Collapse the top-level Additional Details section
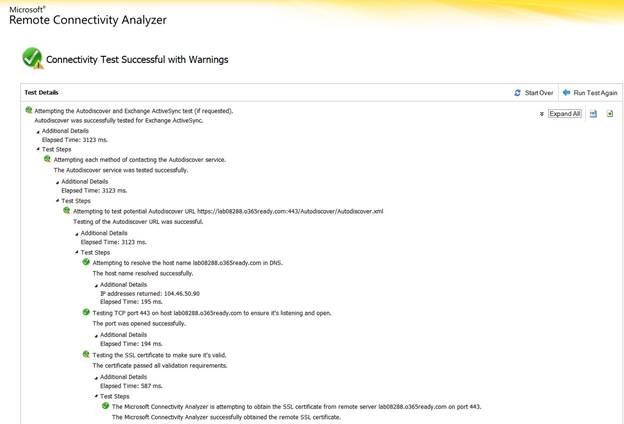The image size is (624, 424). [x=39, y=131]
